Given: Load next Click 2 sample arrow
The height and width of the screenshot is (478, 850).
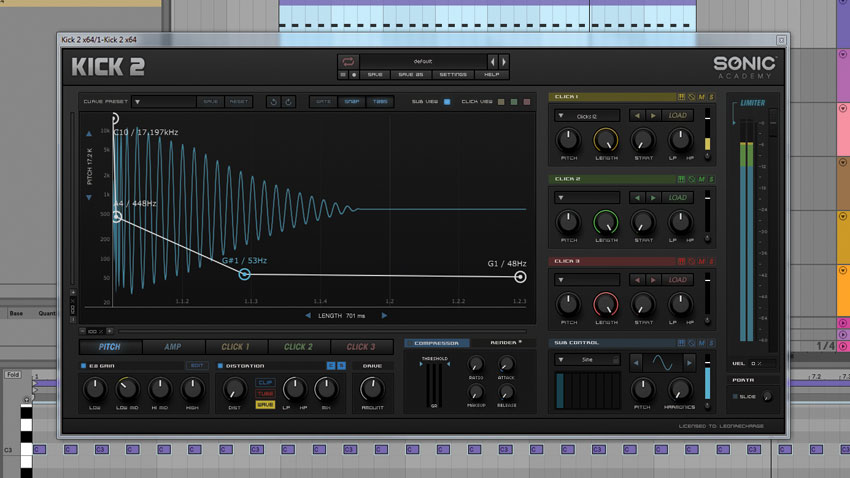Looking at the screenshot, I should (x=653, y=198).
